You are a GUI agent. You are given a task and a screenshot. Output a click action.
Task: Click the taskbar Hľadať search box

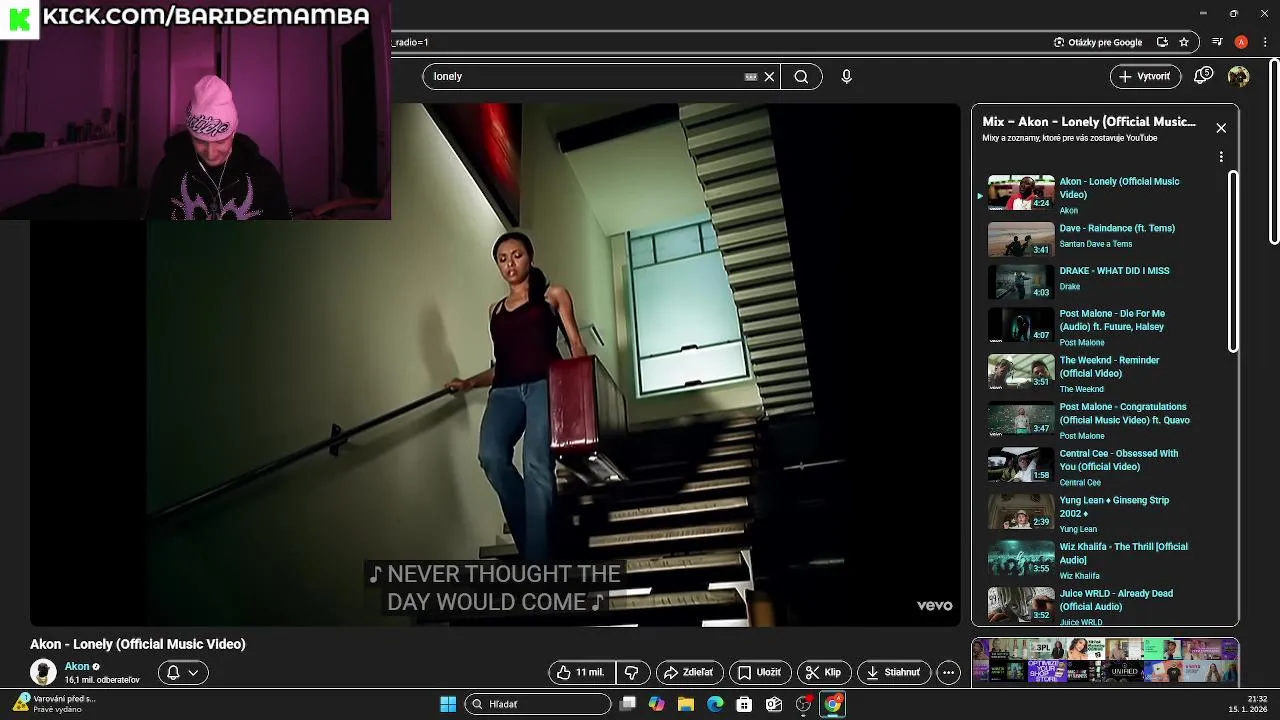[x=539, y=704]
